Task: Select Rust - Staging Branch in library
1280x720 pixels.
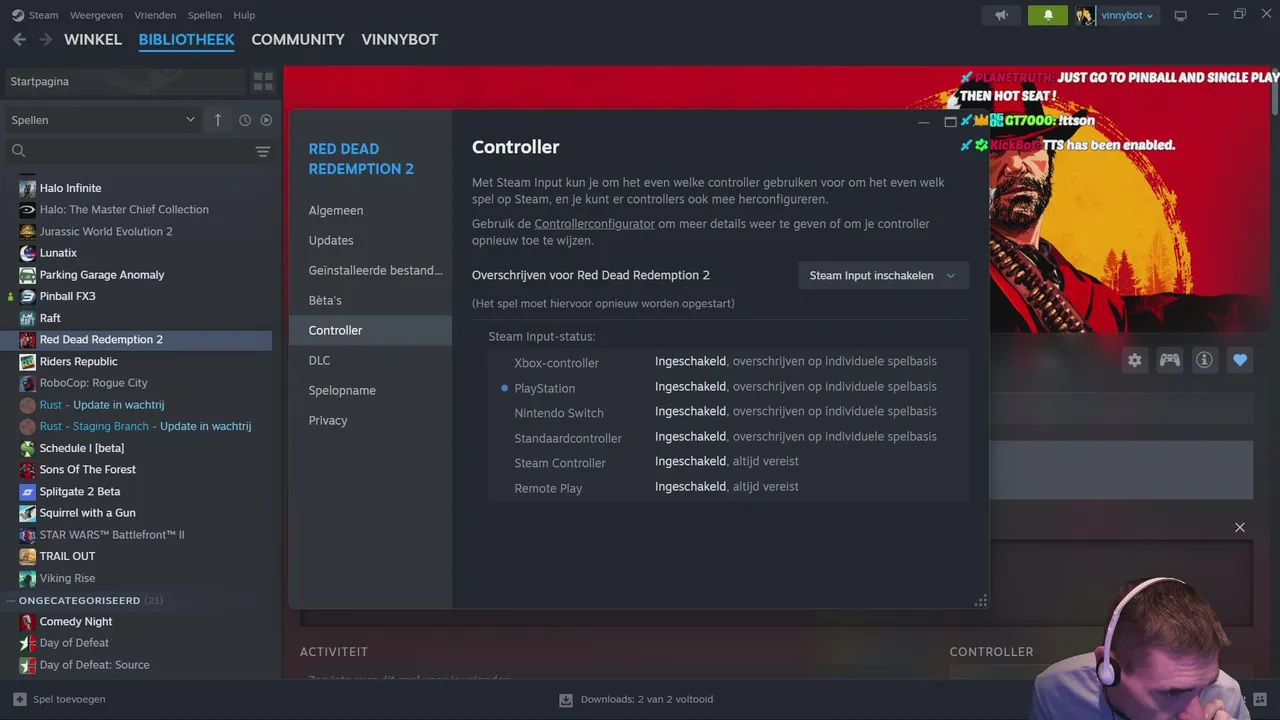Action: tap(137, 426)
